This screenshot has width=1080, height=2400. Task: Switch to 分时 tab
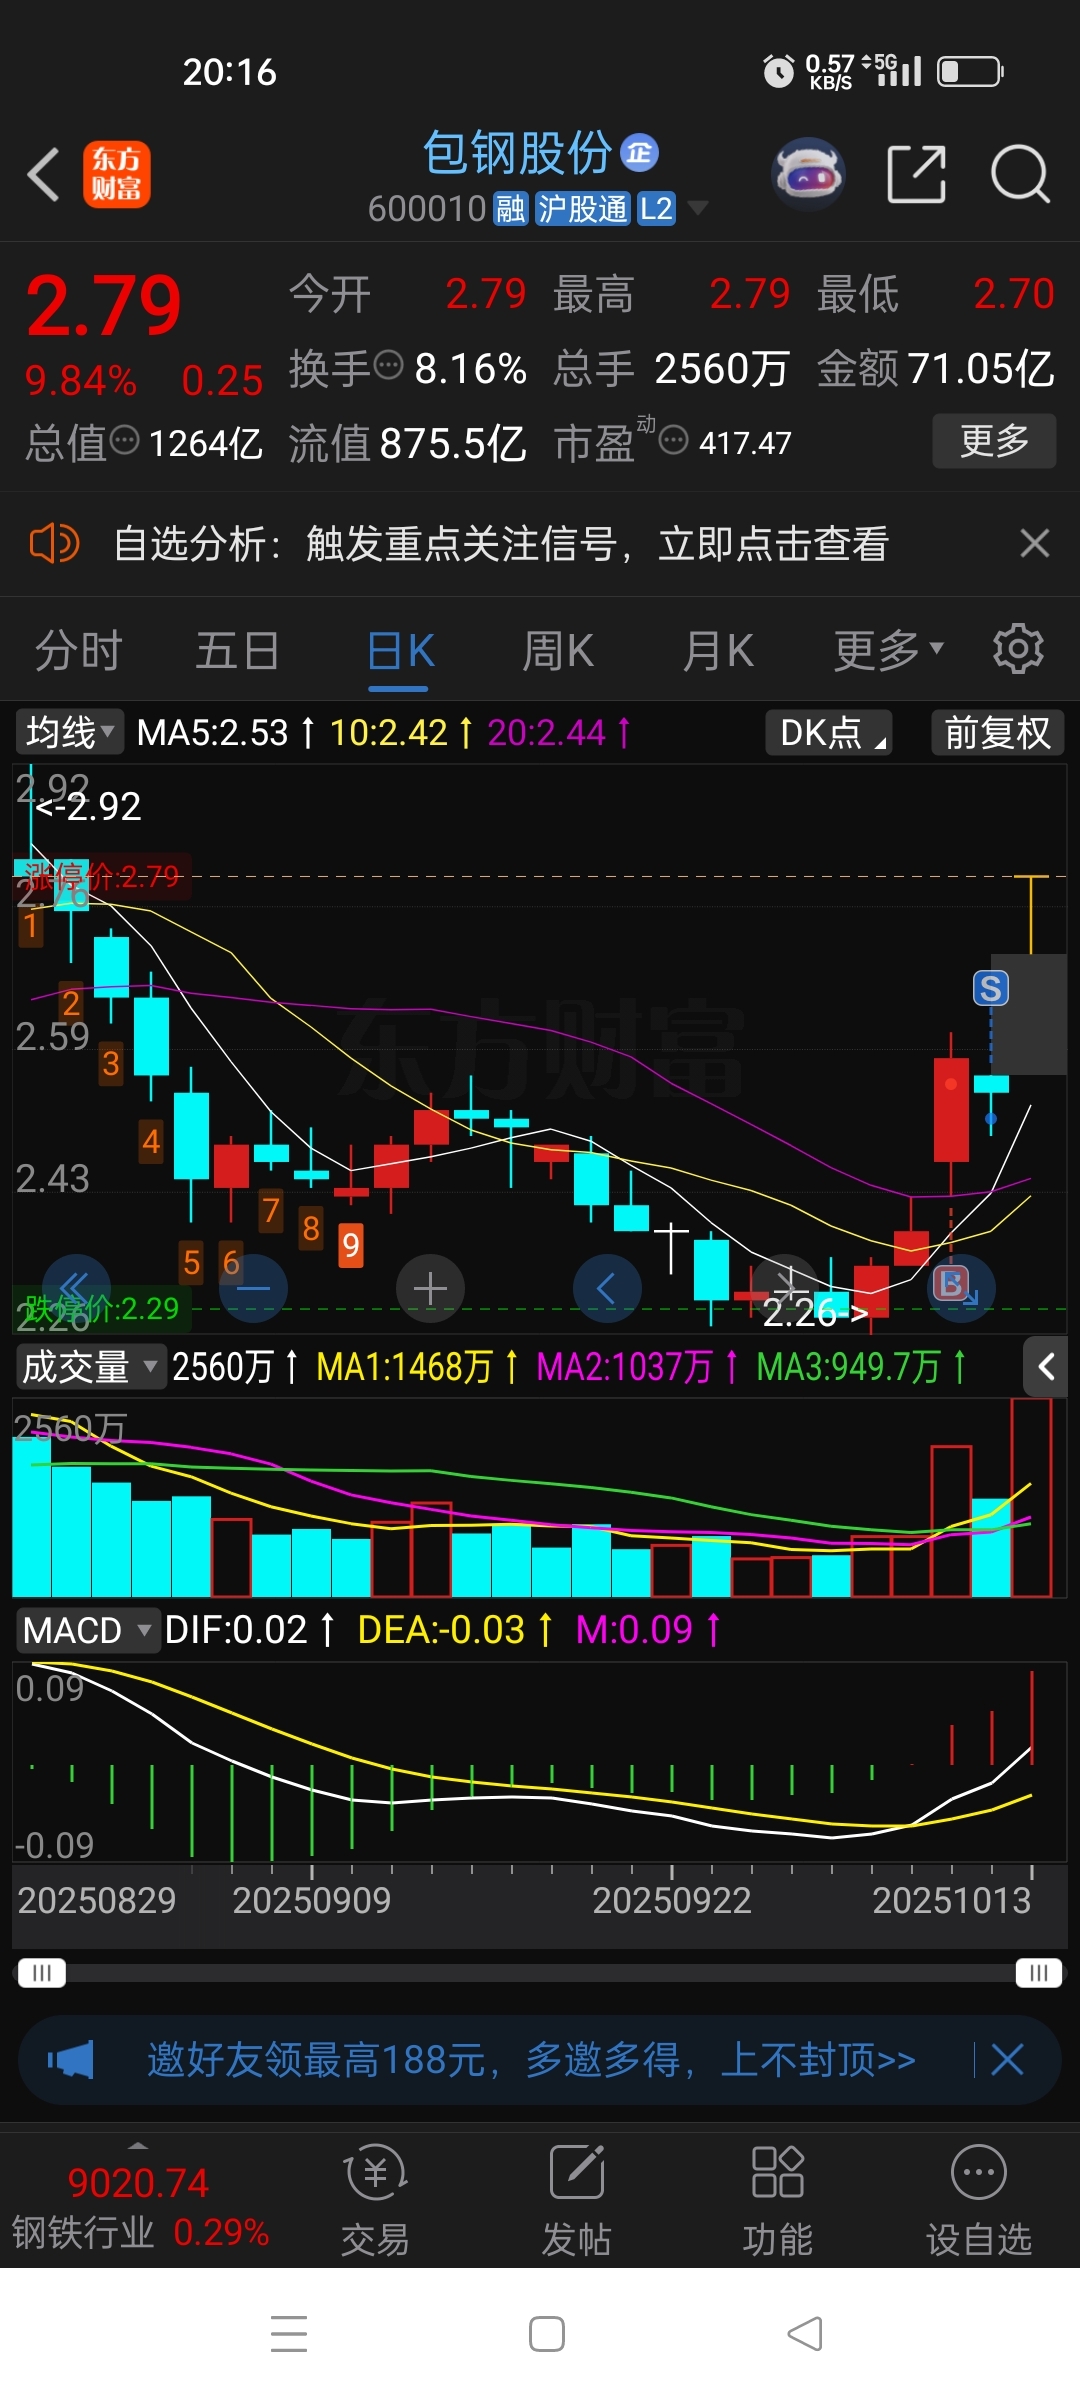(x=79, y=651)
